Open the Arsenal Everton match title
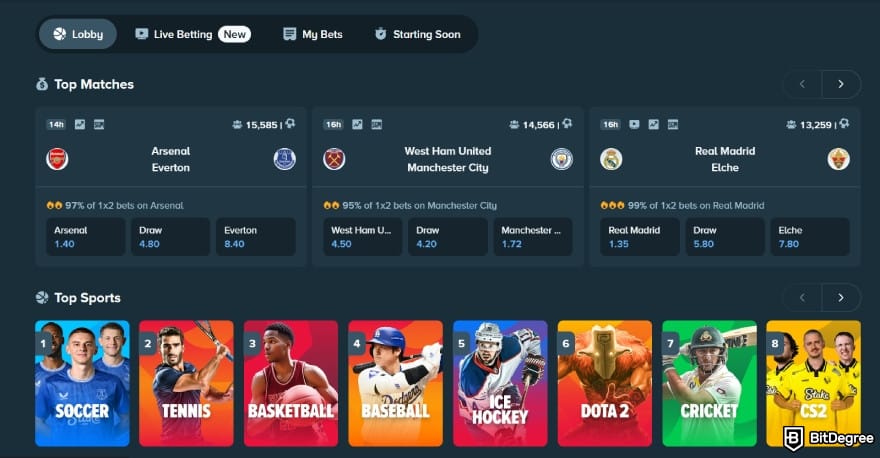Viewport: 880px width, 458px height. pos(171,159)
